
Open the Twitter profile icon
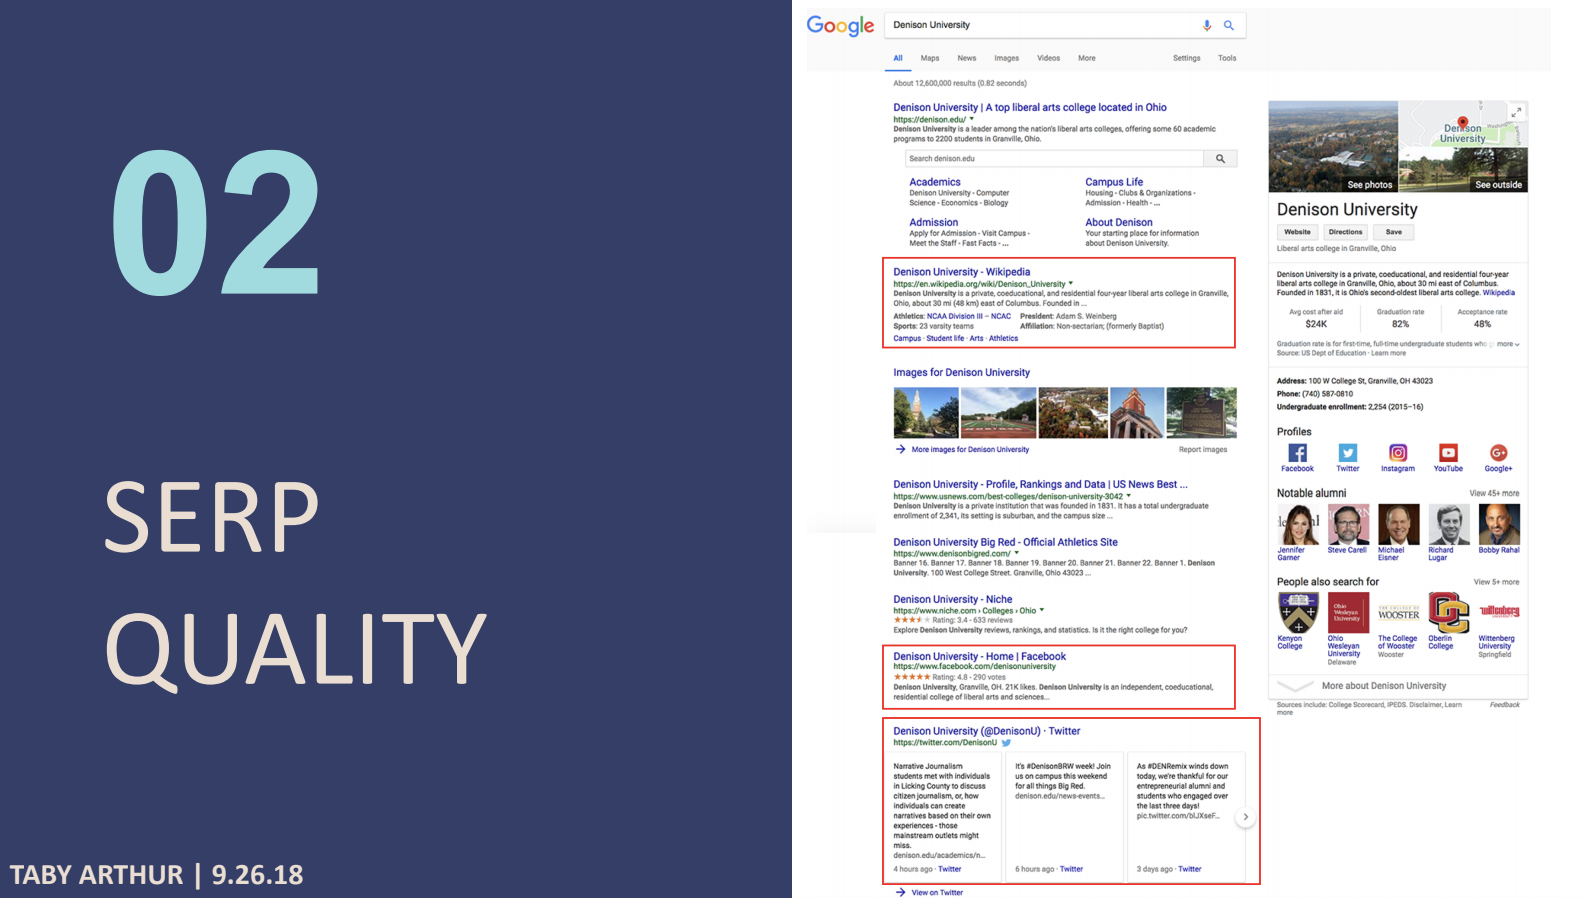[x=1348, y=453]
